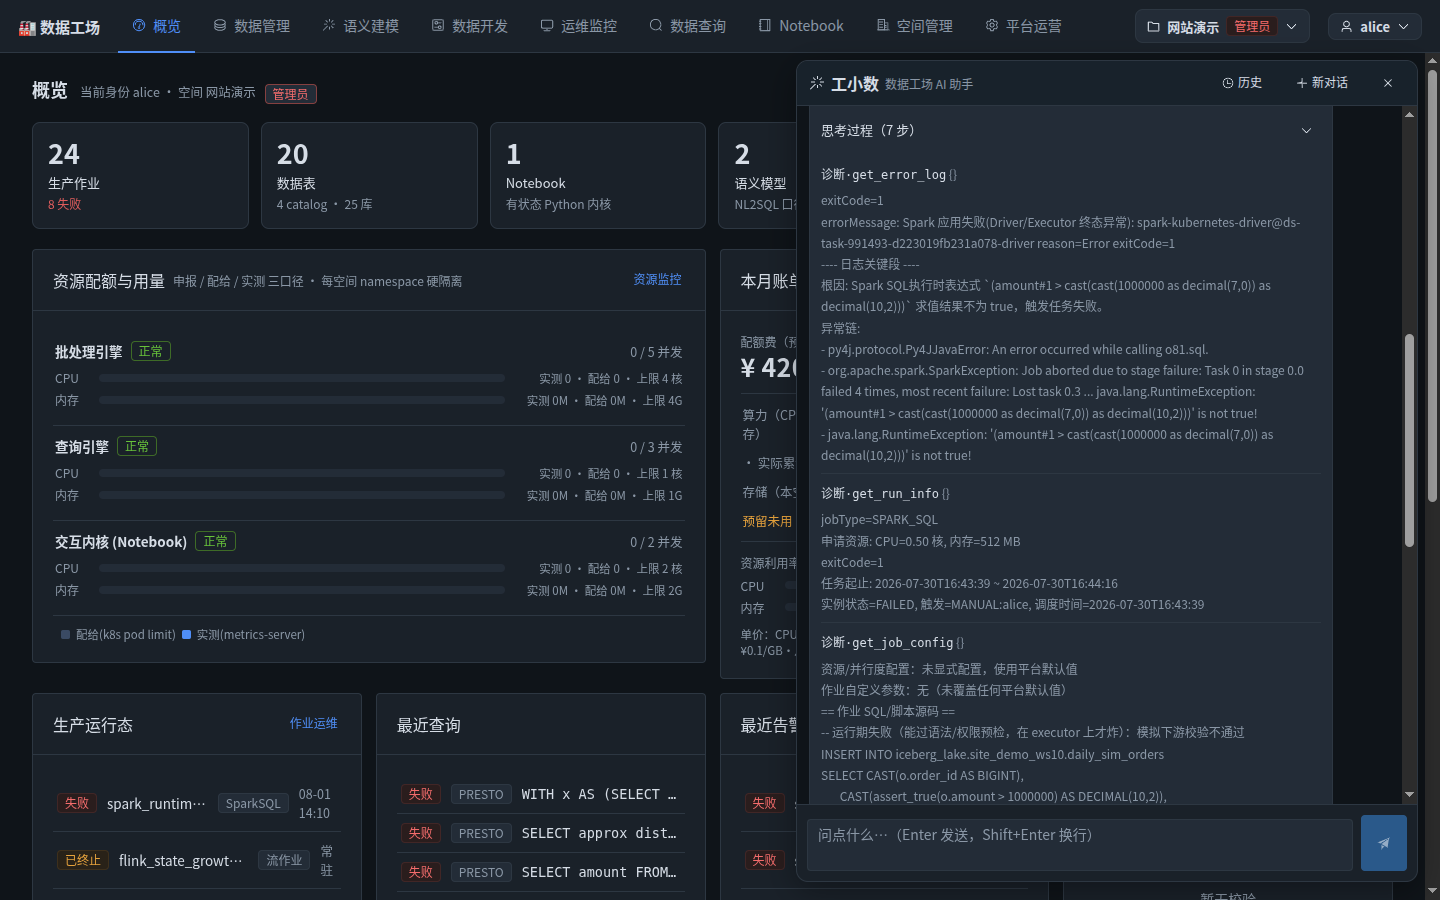Open the alice user dropdown
Image resolution: width=1440 pixels, height=900 pixels.
pos(1375,27)
